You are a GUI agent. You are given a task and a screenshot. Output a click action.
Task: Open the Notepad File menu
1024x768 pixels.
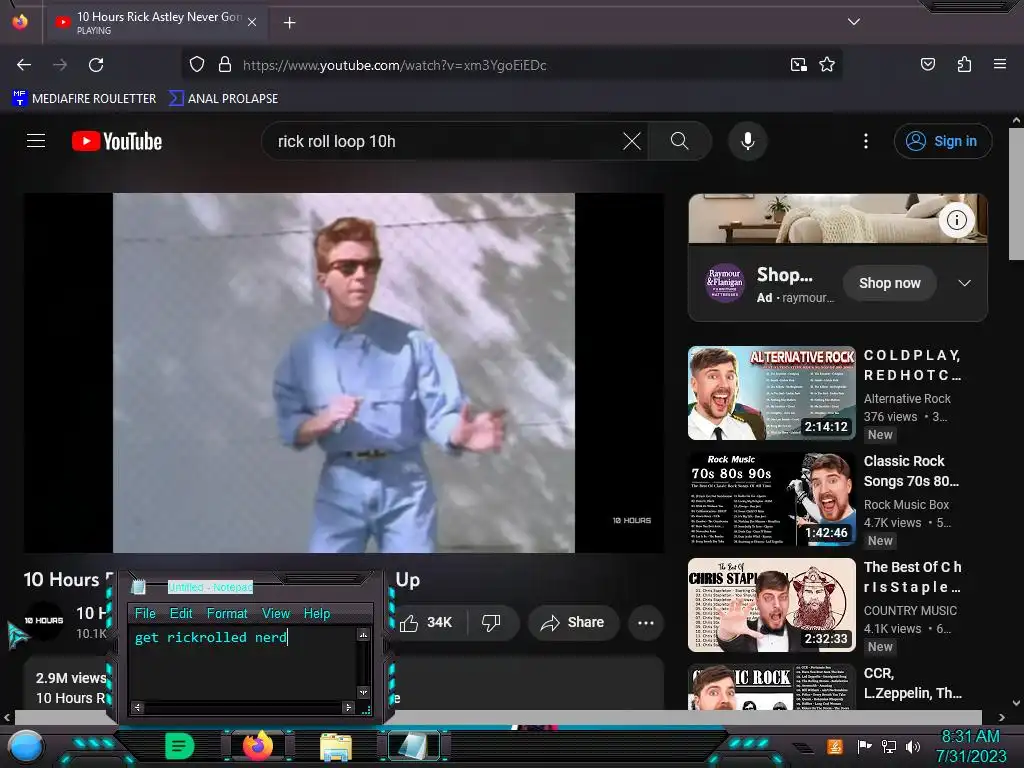coord(145,613)
